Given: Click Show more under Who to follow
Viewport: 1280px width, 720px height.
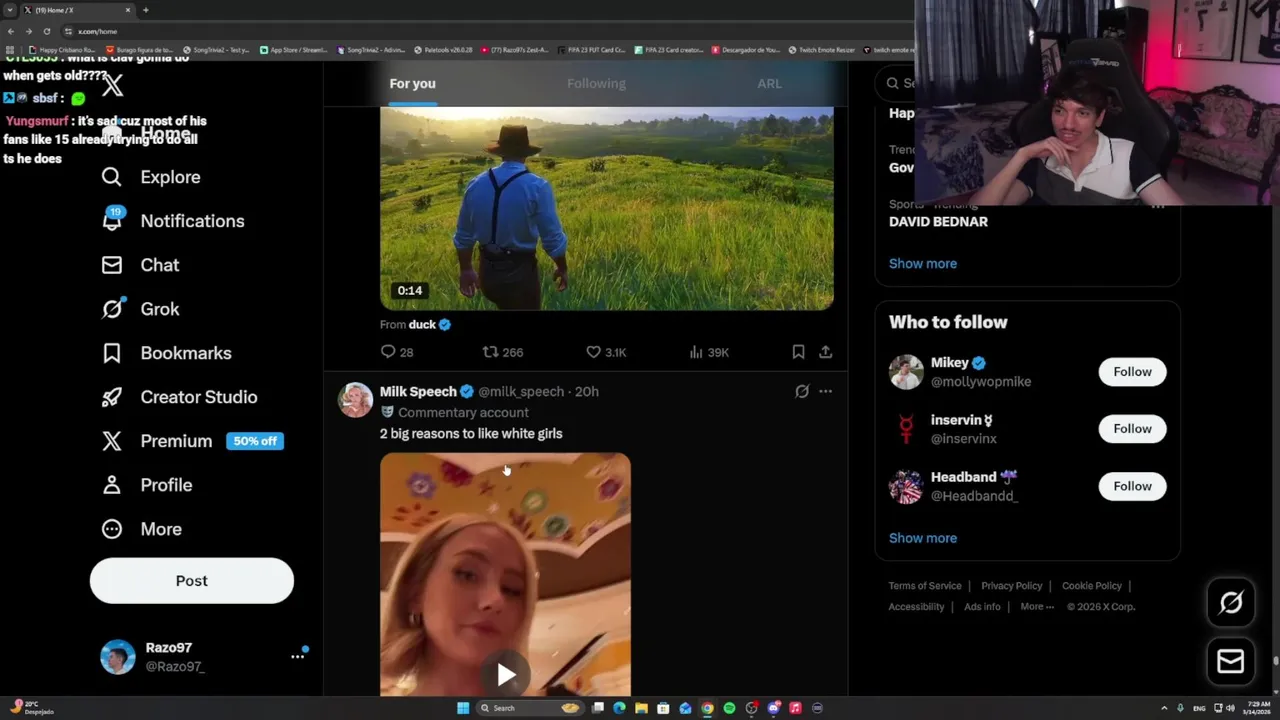Looking at the screenshot, I should click(x=923, y=538).
